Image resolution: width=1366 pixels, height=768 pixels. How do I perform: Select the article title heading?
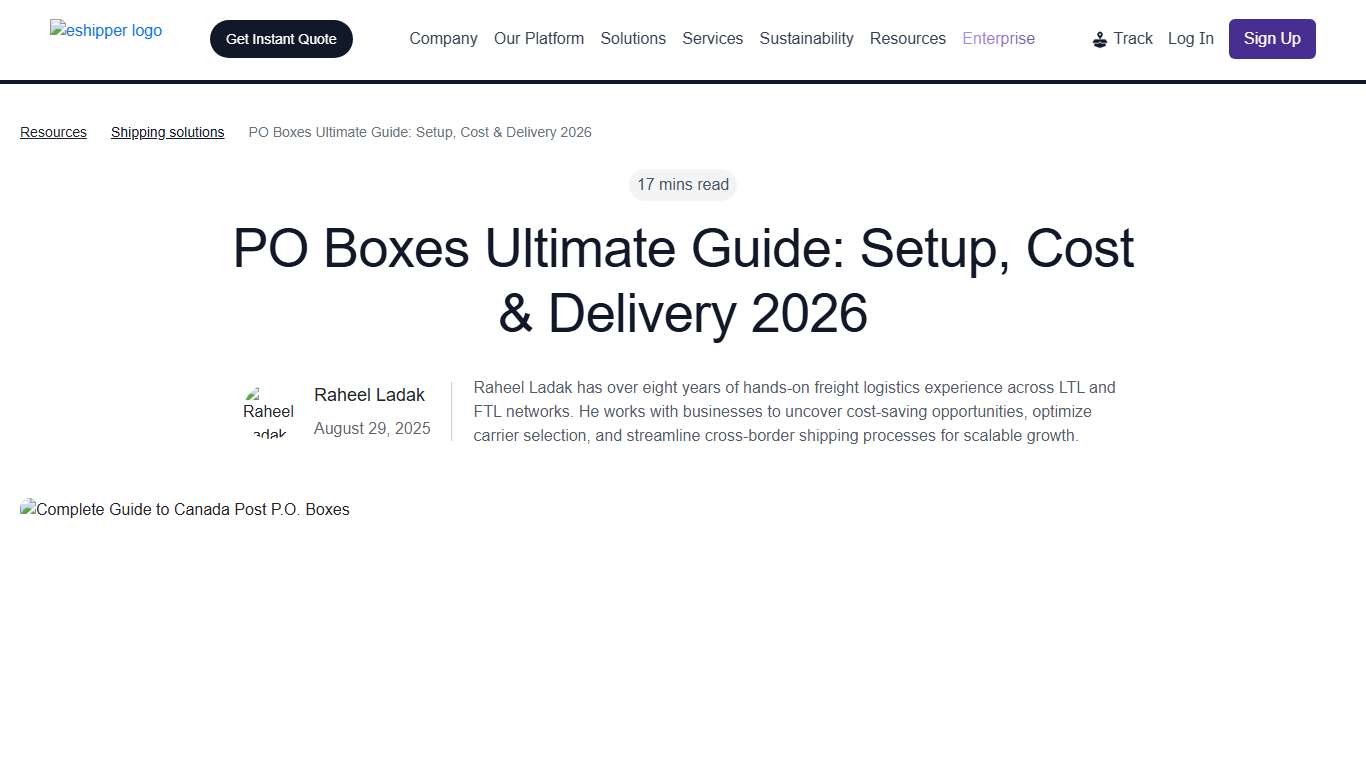(x=683, y=281)
